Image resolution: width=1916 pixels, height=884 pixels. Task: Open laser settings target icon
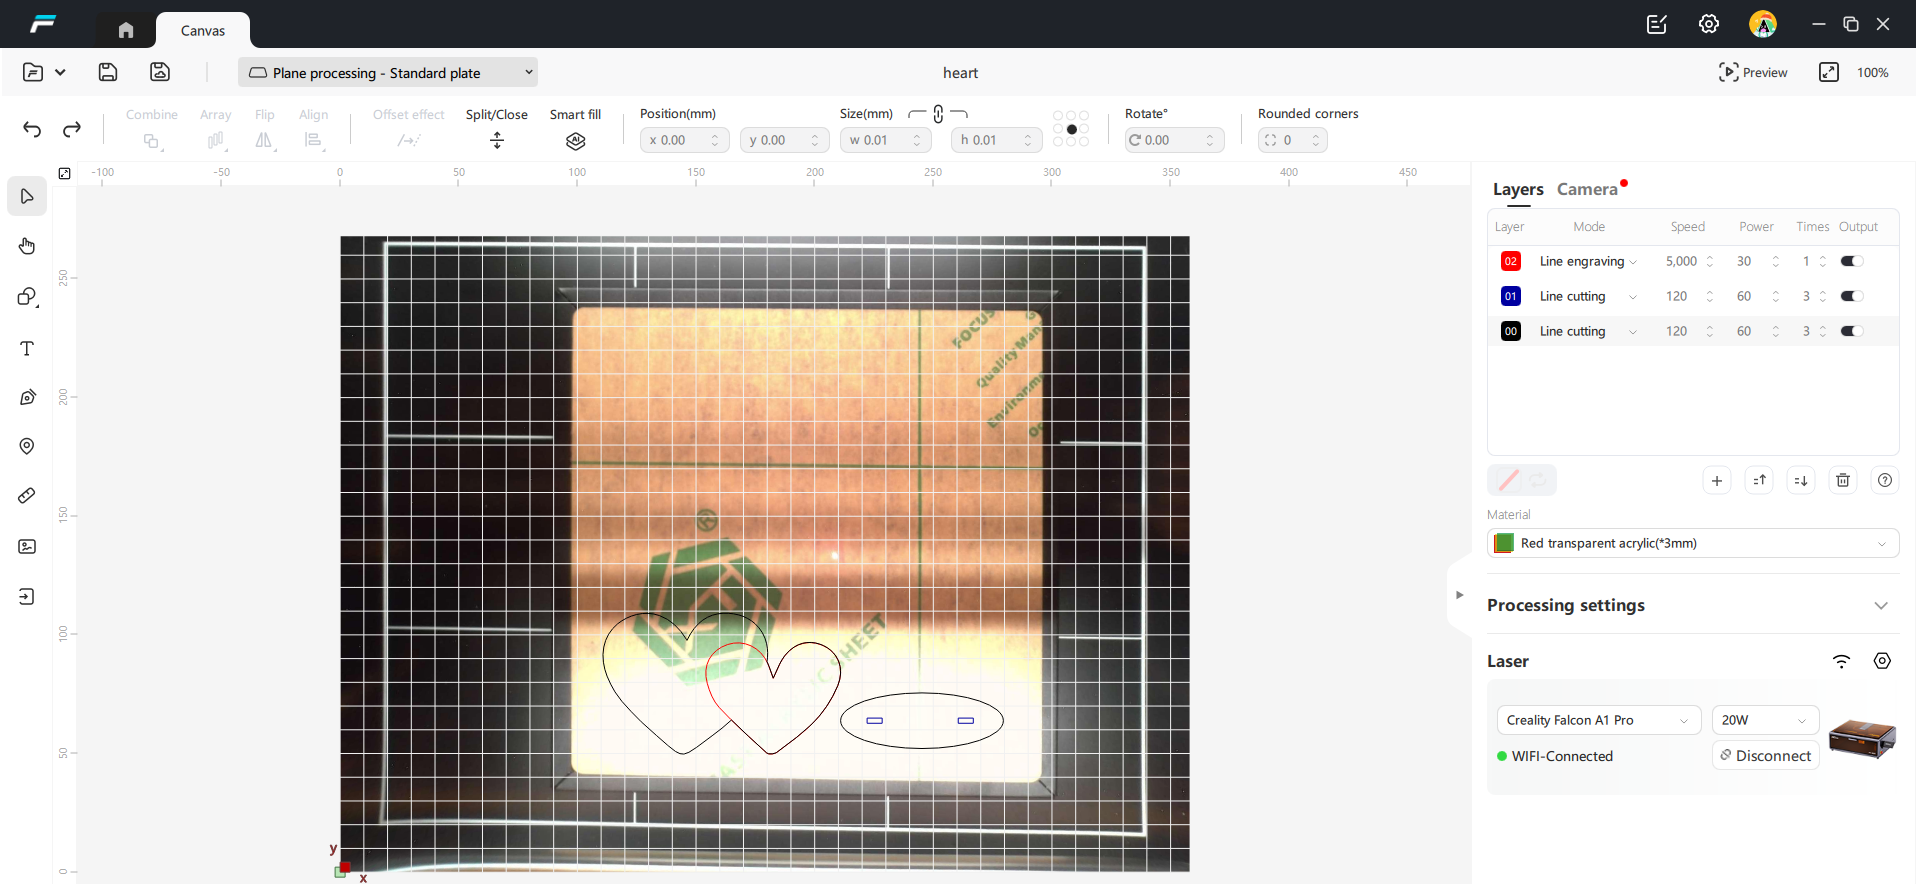tap(1882, 661)
